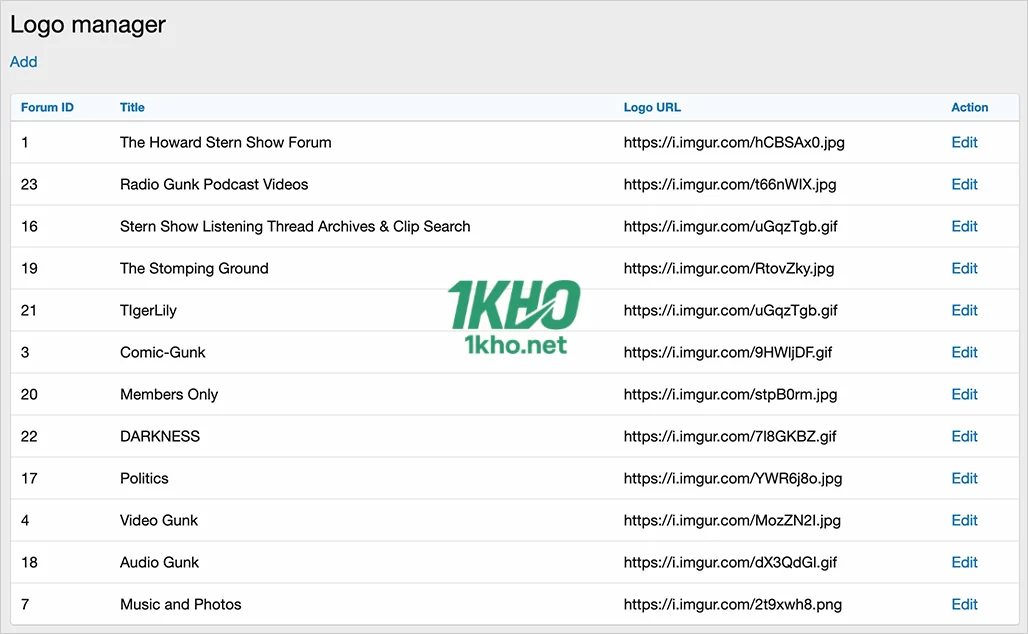Click the Action column header
The width and height of the screenshot is (1028, 634).
[968, 107]
